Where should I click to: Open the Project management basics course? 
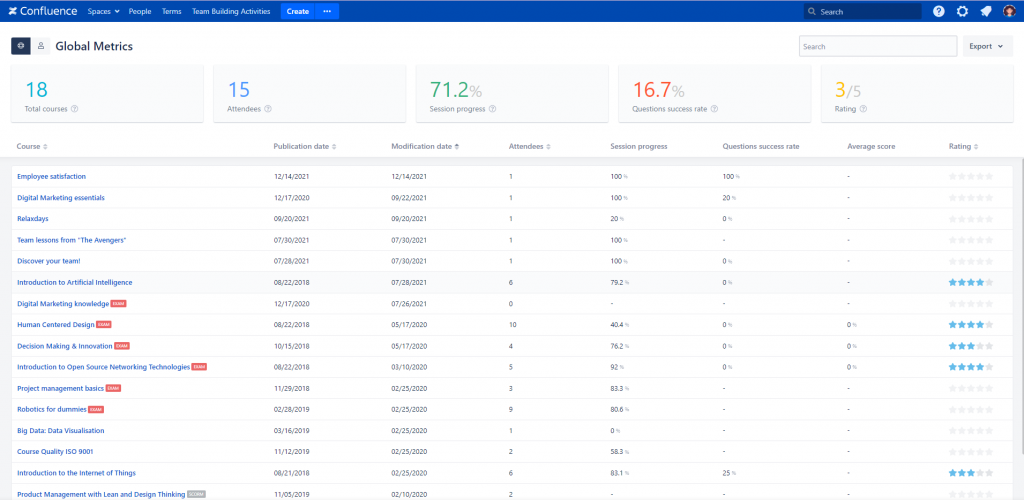(60, 388)
